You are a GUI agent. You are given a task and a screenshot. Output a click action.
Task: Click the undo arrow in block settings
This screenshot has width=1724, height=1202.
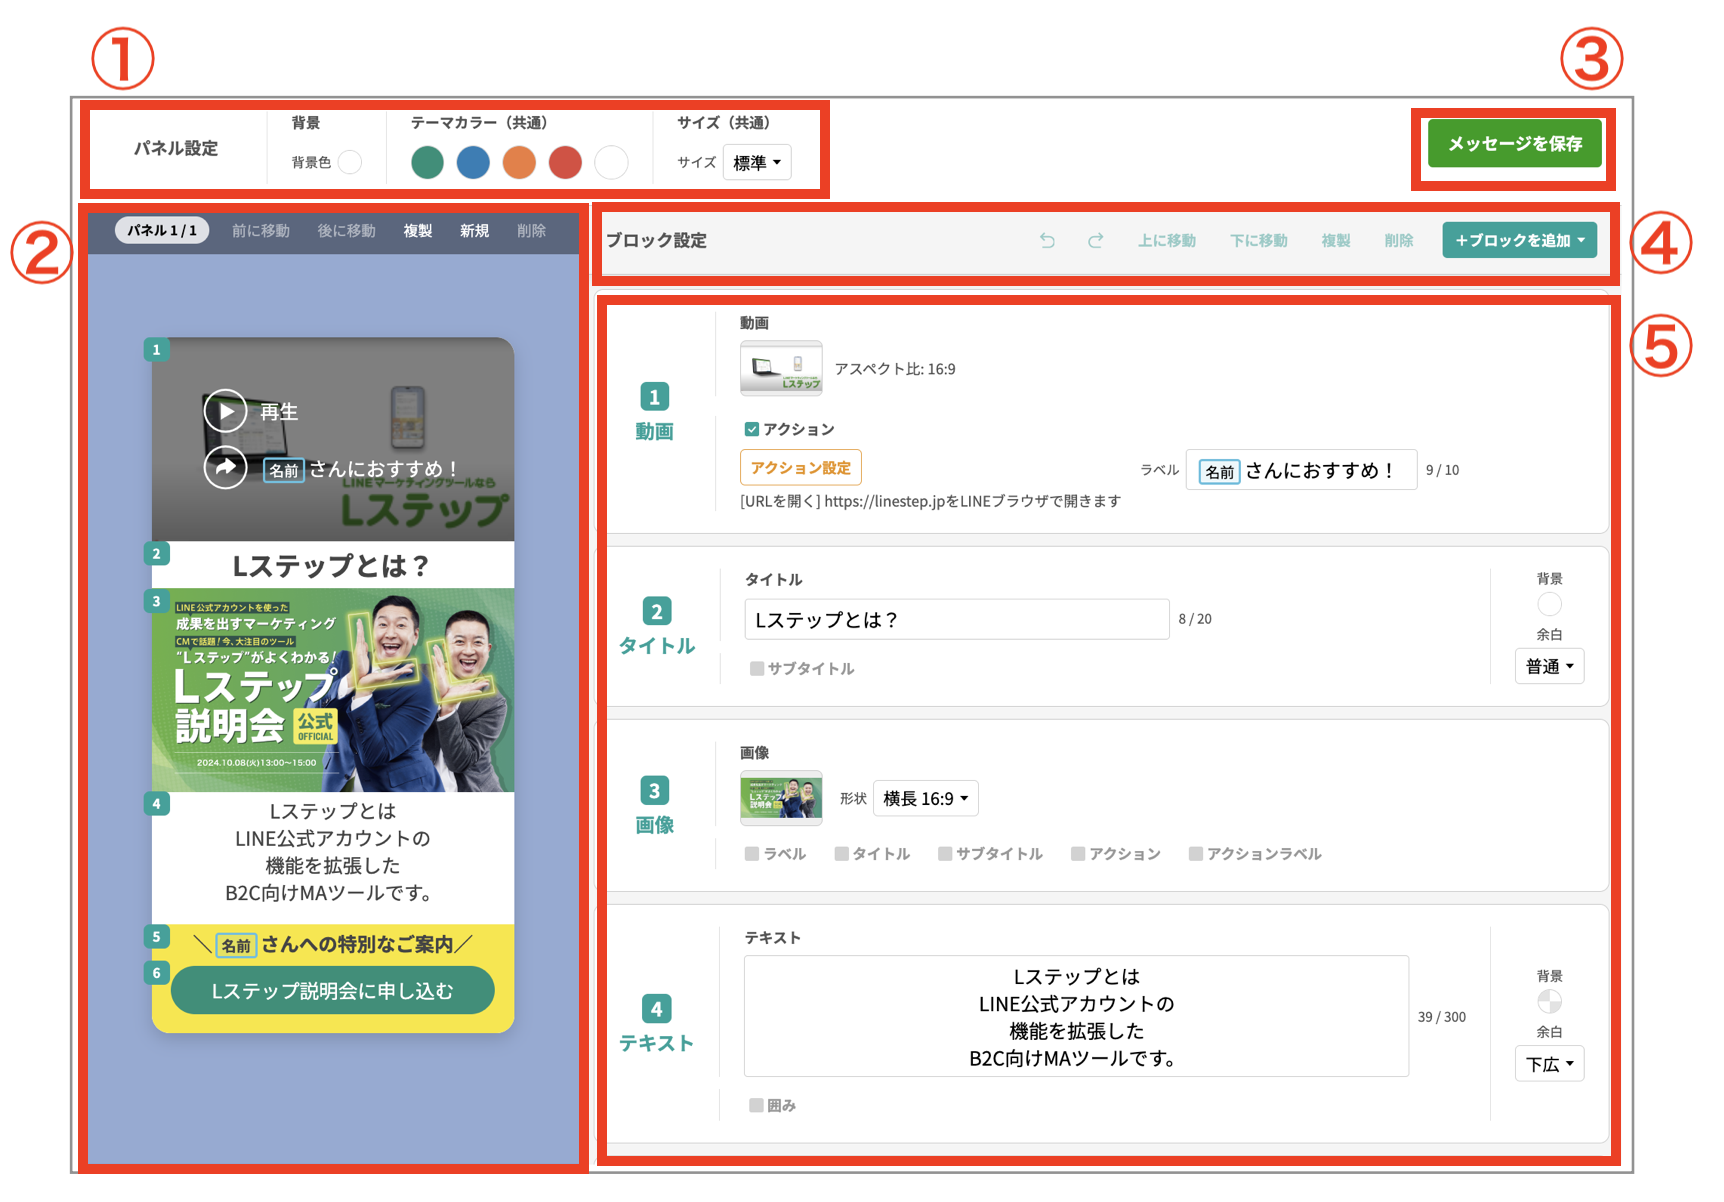1047,241
